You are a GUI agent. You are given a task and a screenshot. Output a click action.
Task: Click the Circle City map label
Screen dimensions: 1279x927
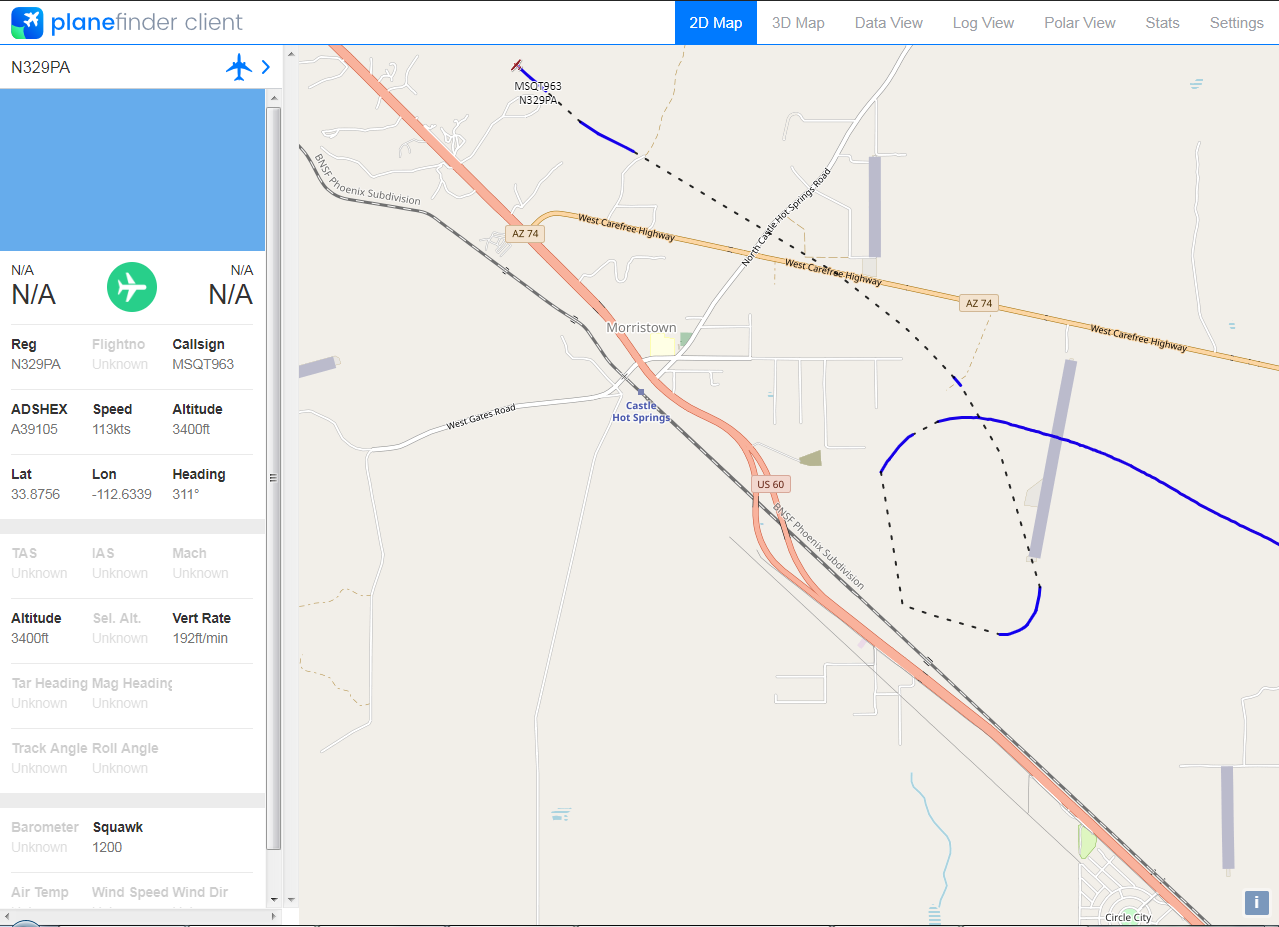1128,917
